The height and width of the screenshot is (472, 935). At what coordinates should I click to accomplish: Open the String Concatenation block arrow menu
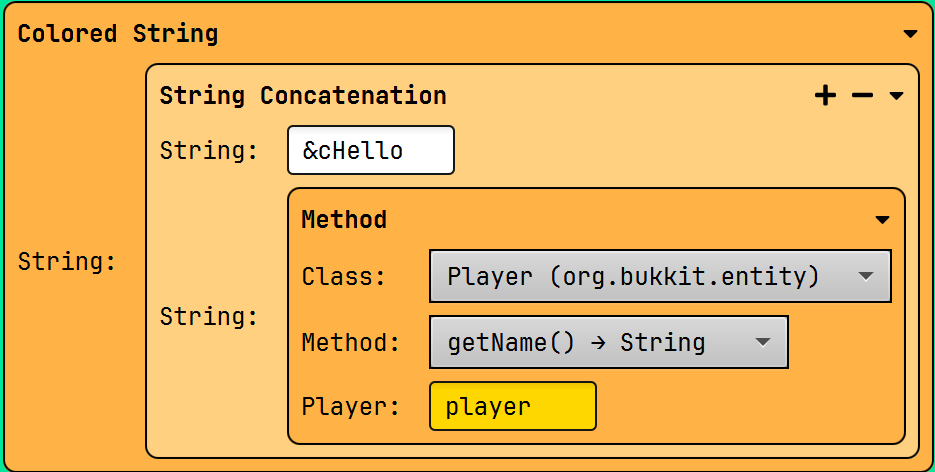pos(896,96)
